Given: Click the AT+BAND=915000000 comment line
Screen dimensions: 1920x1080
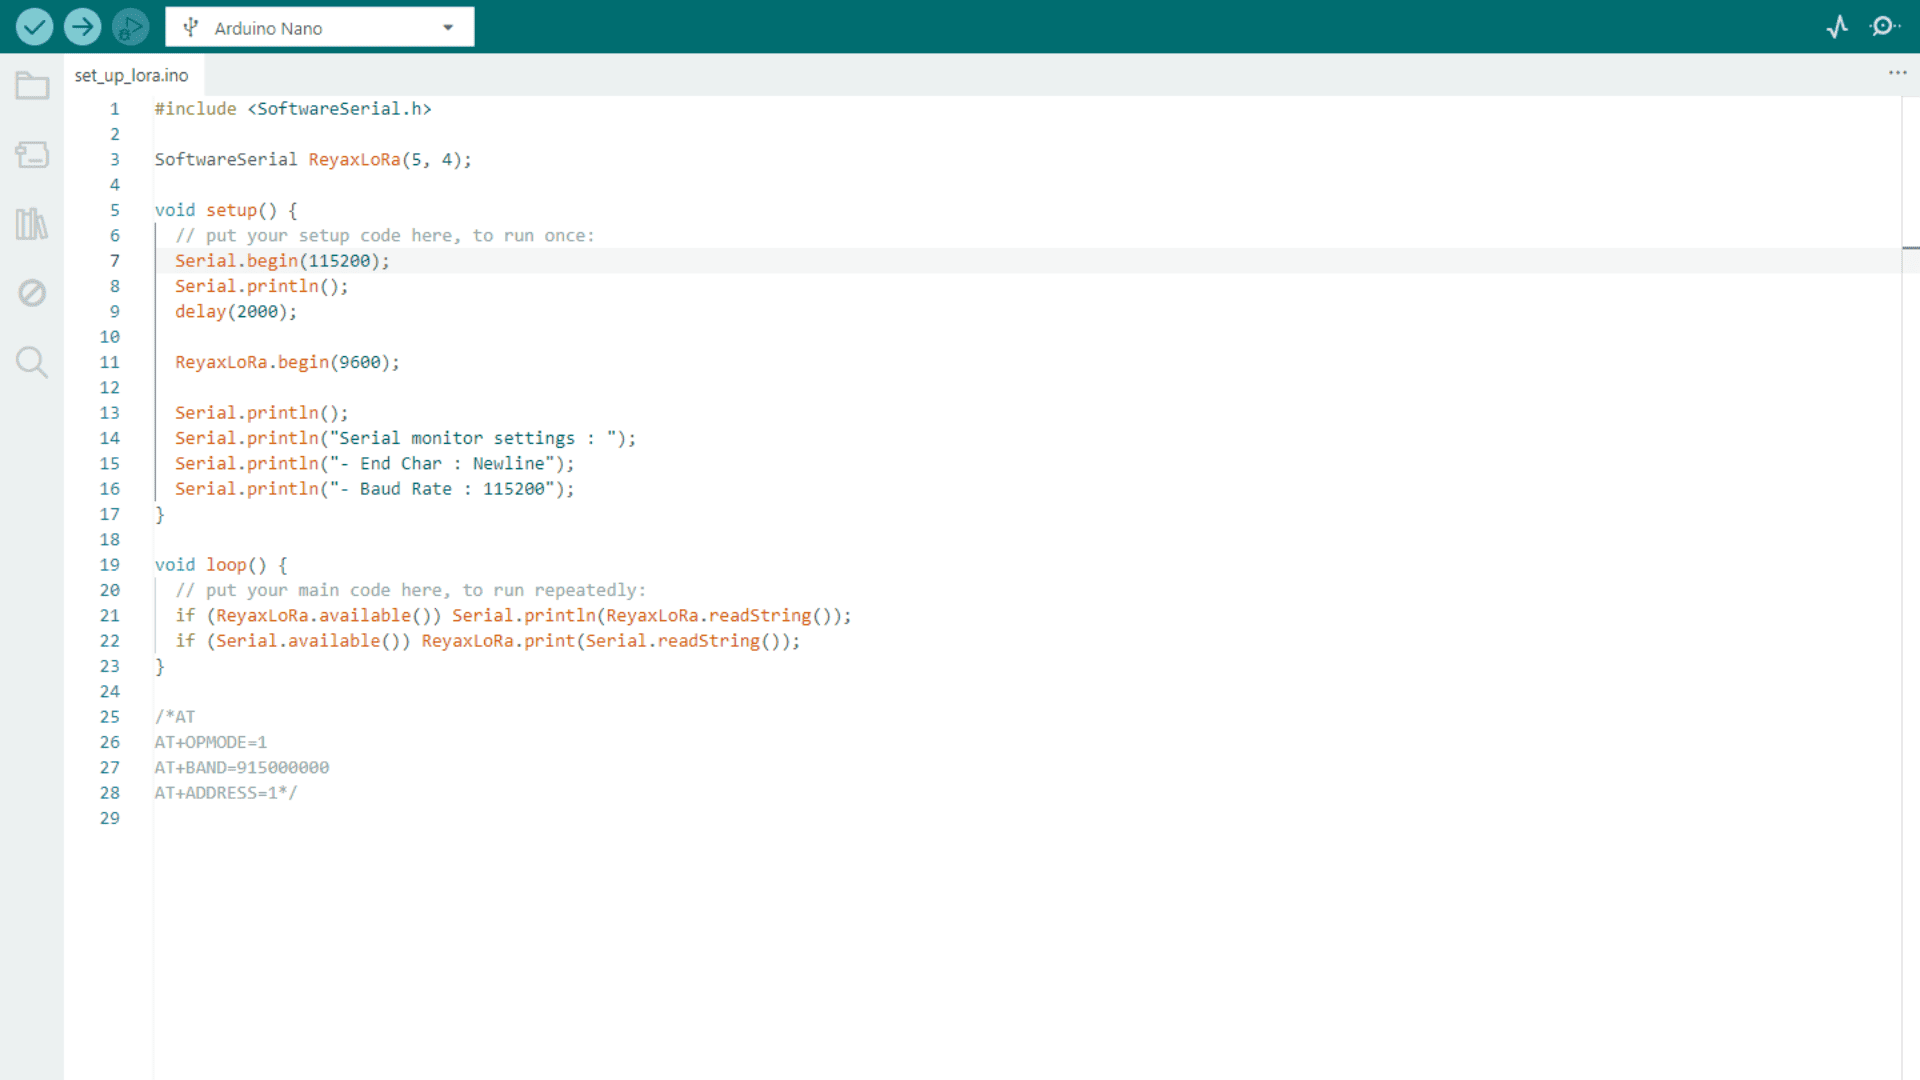Looking at the screenshot, I should [241, 768].
